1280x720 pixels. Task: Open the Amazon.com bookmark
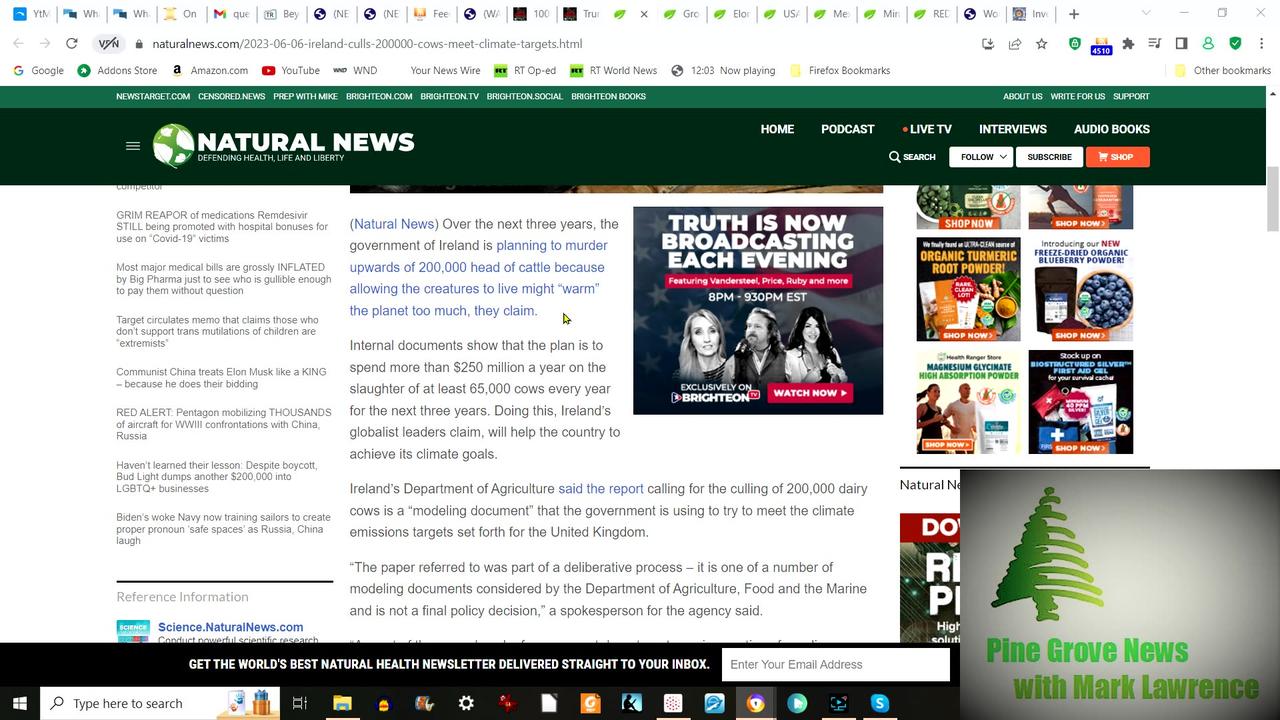pos(209,70)
